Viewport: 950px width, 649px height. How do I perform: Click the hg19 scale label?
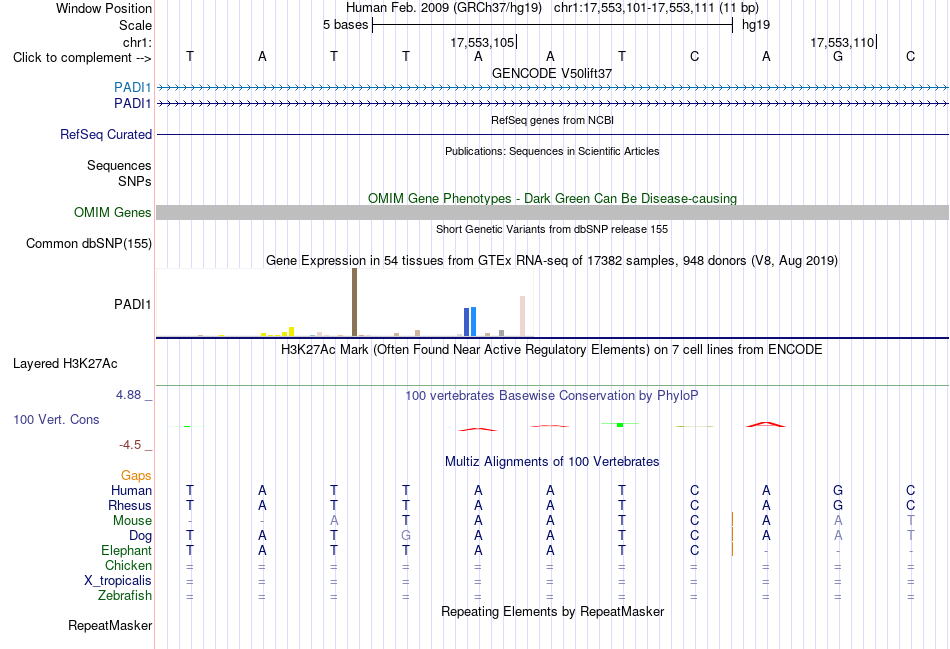pyautogui.click(x=756, y=25)
